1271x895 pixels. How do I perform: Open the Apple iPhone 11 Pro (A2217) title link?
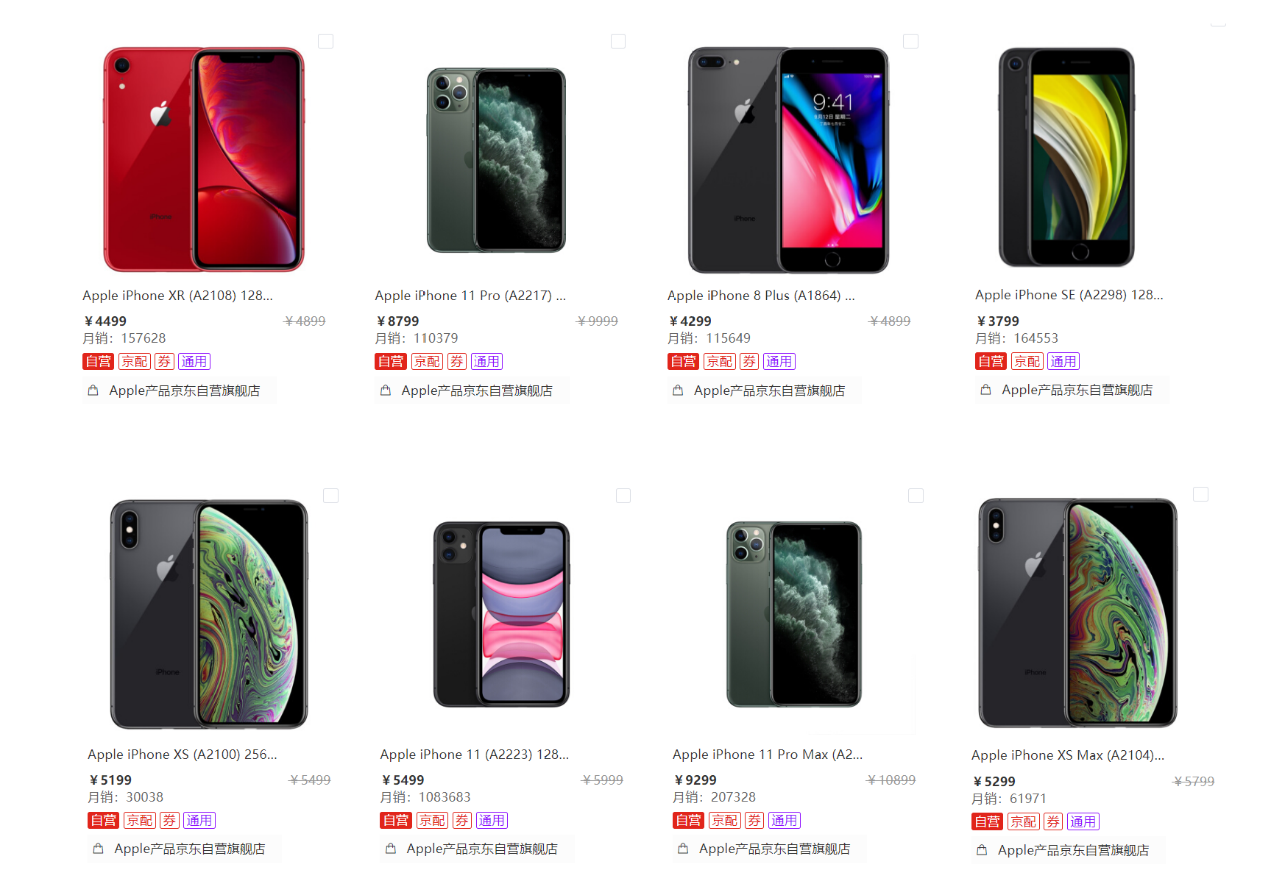pos(470,295)
